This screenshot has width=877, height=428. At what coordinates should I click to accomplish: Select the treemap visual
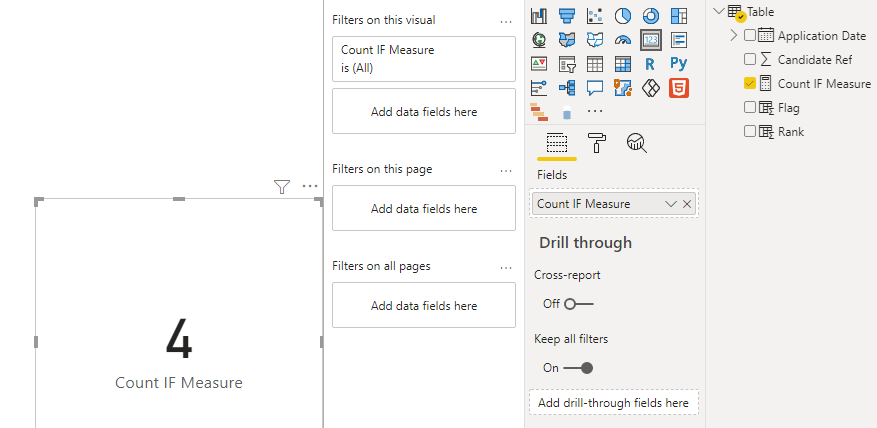(x=678, y=16)
